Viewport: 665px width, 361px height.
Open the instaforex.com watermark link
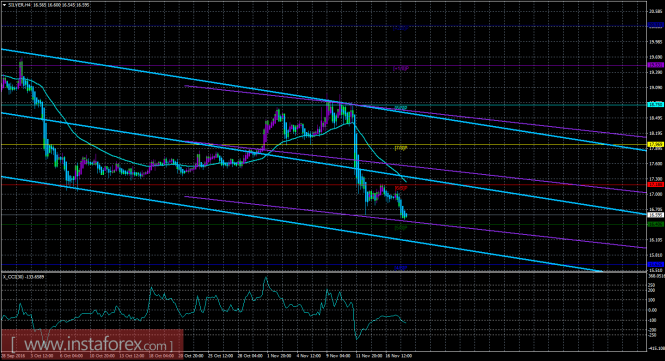[92, 343]
